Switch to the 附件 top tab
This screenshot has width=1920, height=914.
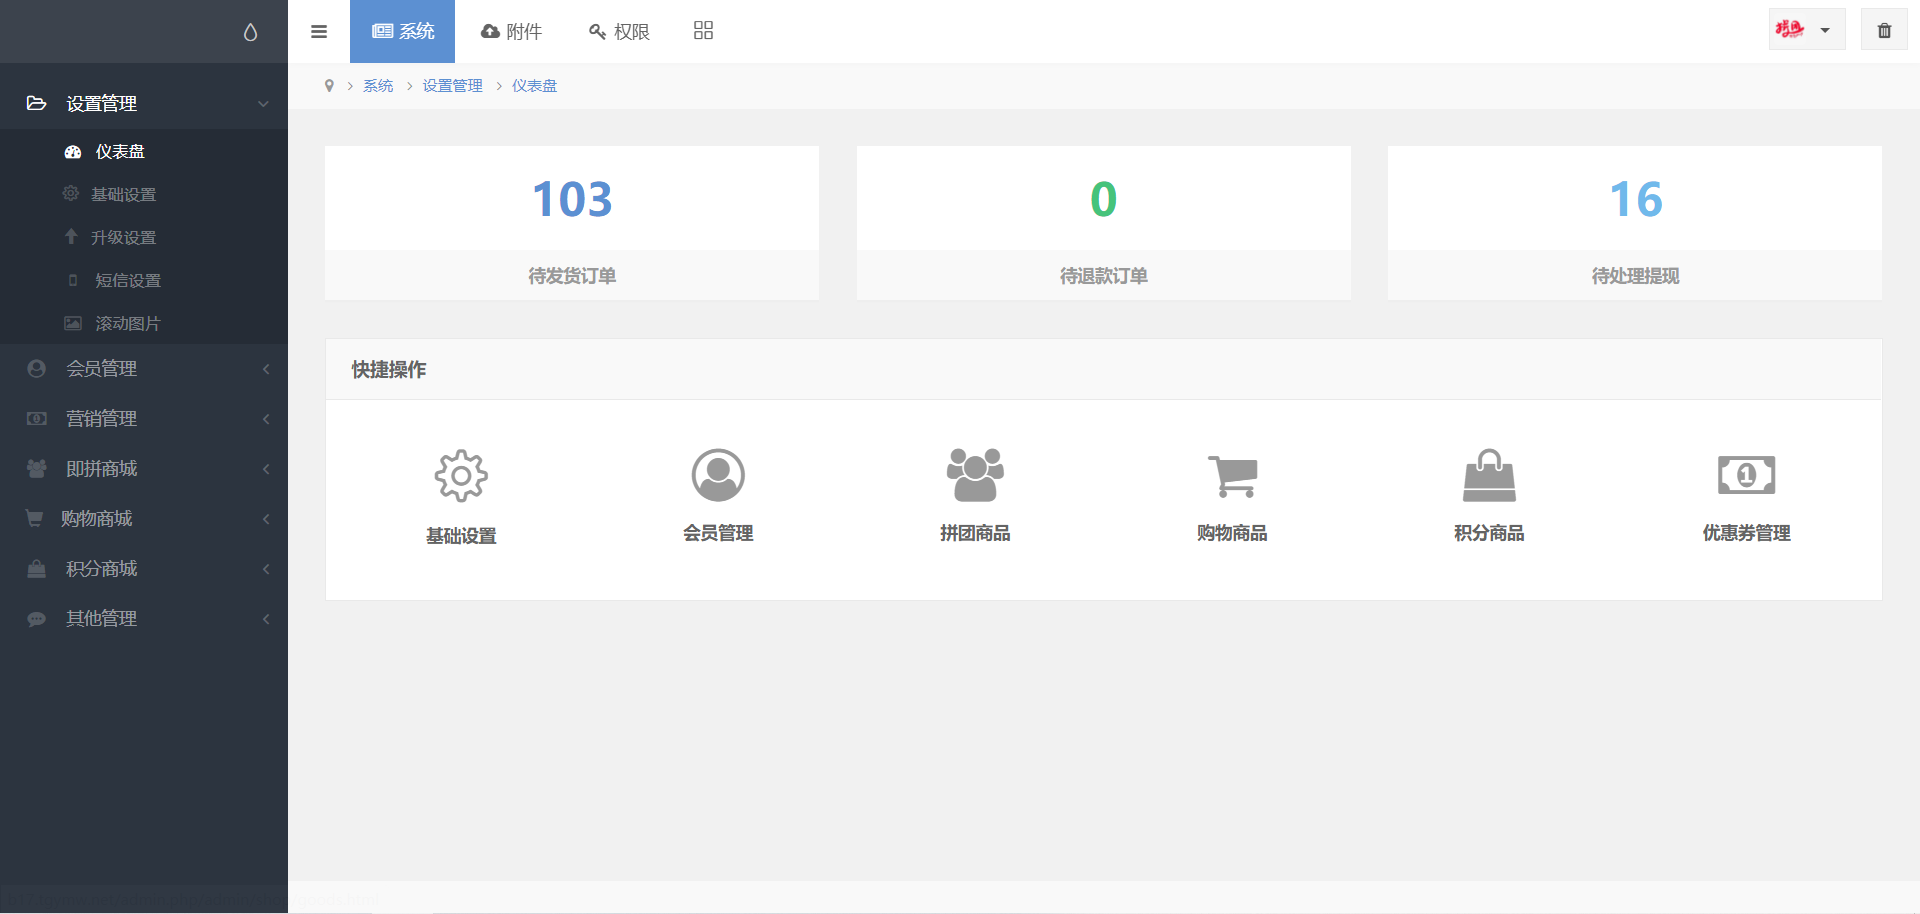coord(512,32)
